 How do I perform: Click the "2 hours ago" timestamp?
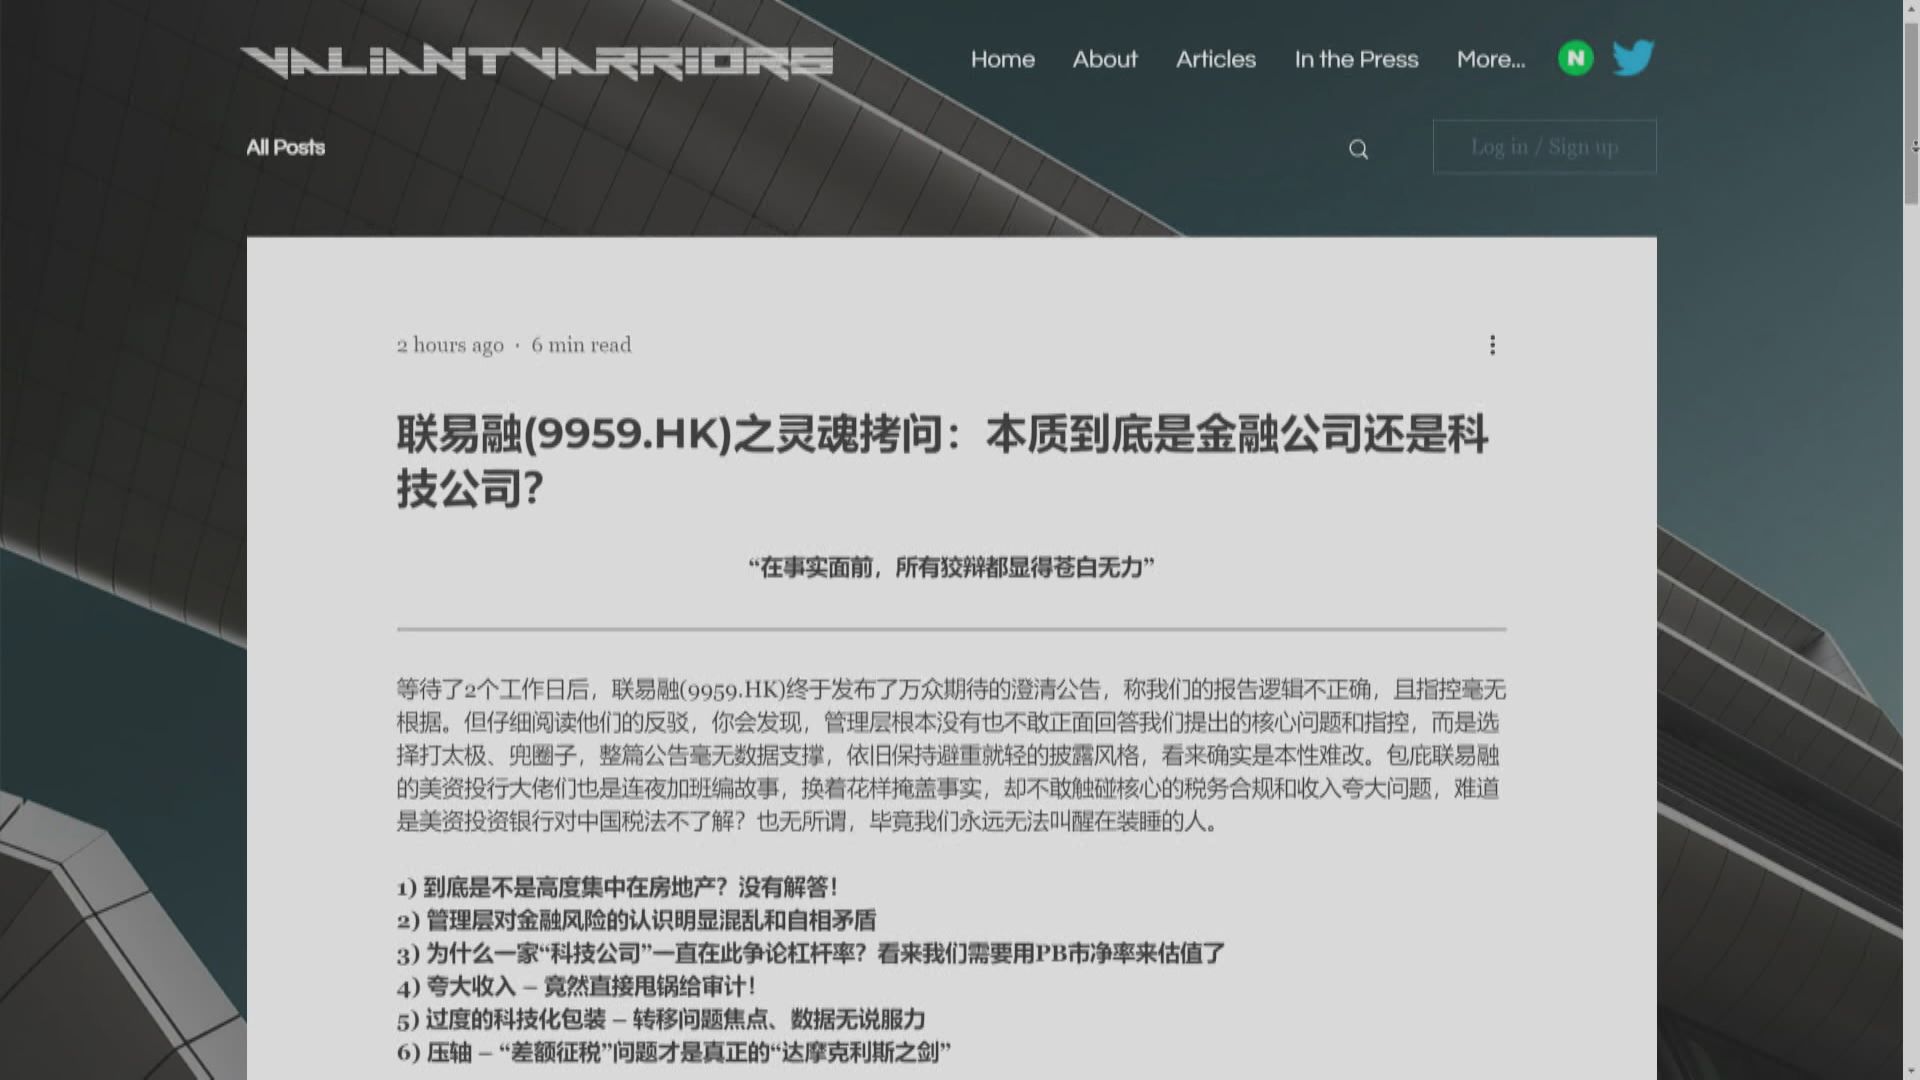tap(448, 344)
